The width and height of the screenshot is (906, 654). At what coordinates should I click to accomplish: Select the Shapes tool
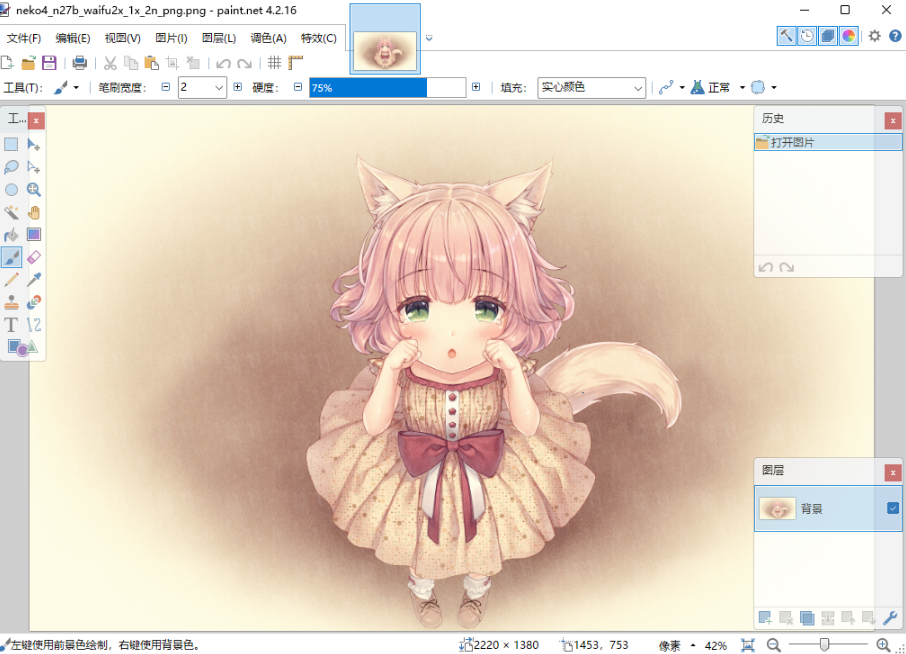(22, 347)
